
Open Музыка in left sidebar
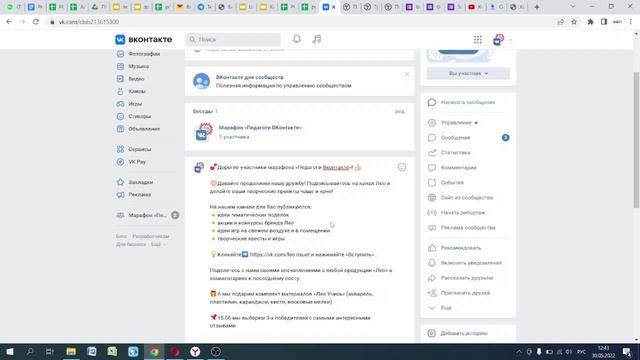138,66
